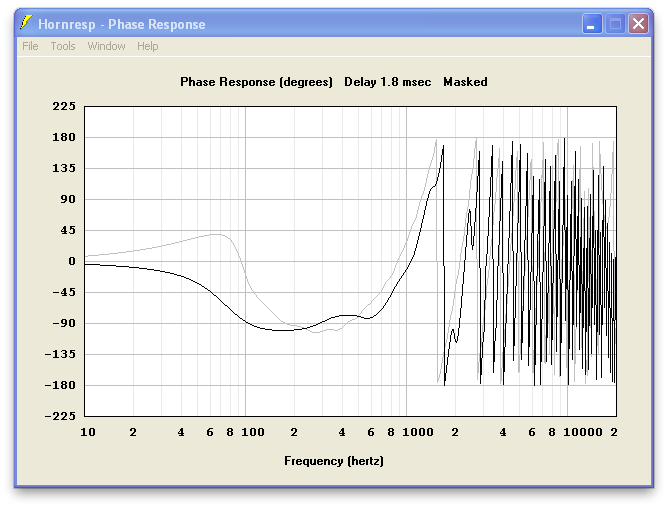
Task: Click the -180 y-axis value
Action: click(x=60, y=385)
